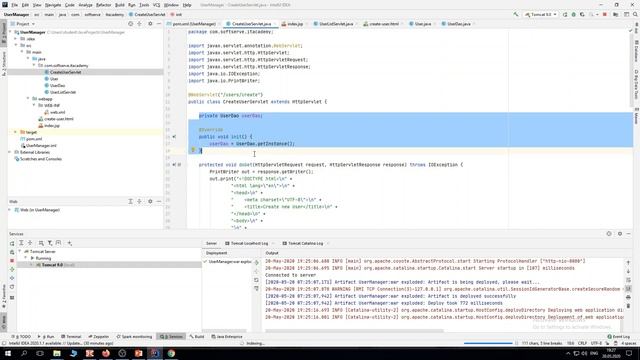The width and height of the screenshot is (640, 360).
Task: Expand the Web (in UserManager) node
Action: tap(11, 210)
